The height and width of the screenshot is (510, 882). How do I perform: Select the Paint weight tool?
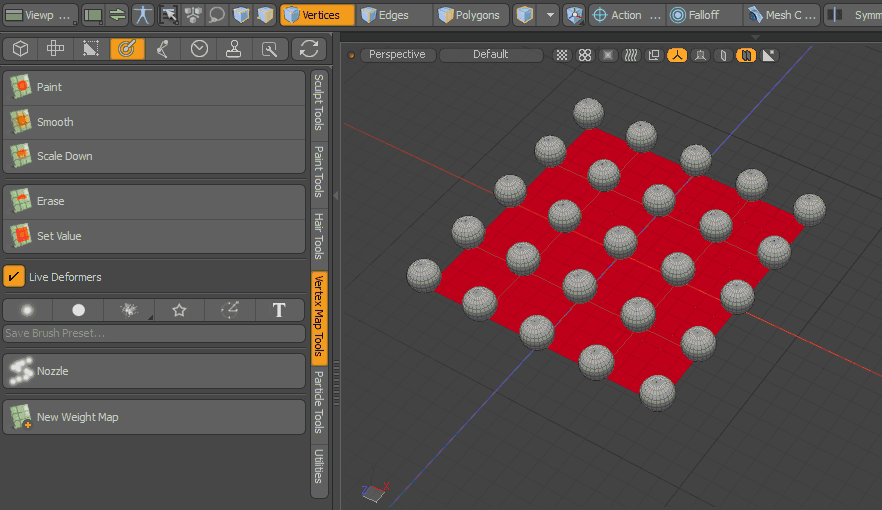click(154, 87)
